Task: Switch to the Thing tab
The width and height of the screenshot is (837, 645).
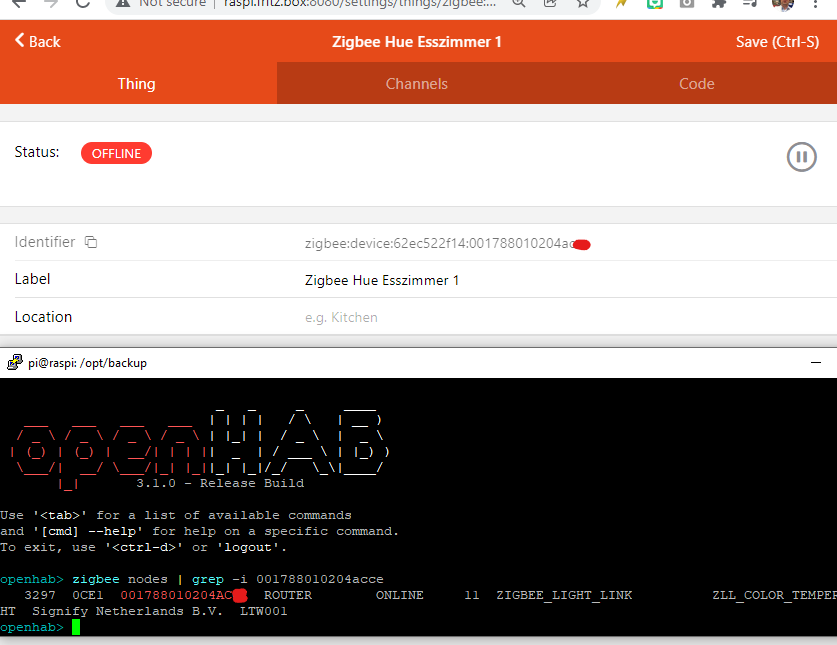Action: coord(137,83)
